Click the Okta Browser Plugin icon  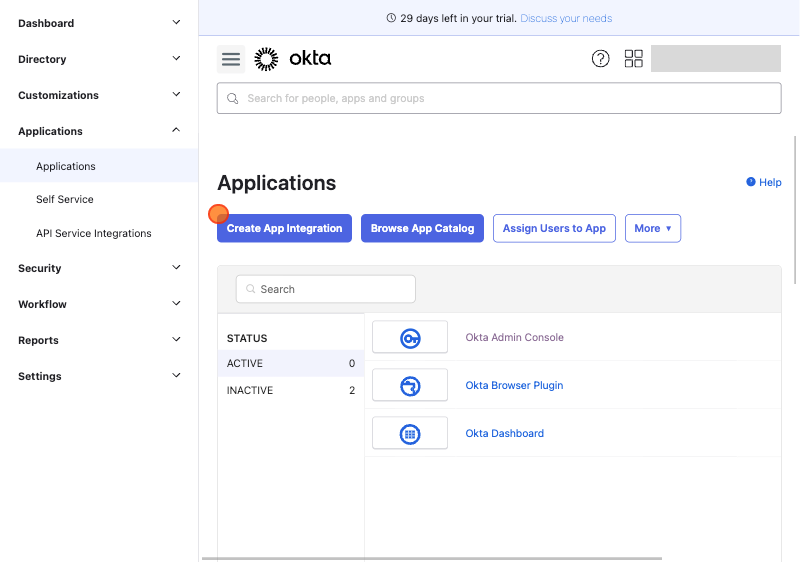410,385
